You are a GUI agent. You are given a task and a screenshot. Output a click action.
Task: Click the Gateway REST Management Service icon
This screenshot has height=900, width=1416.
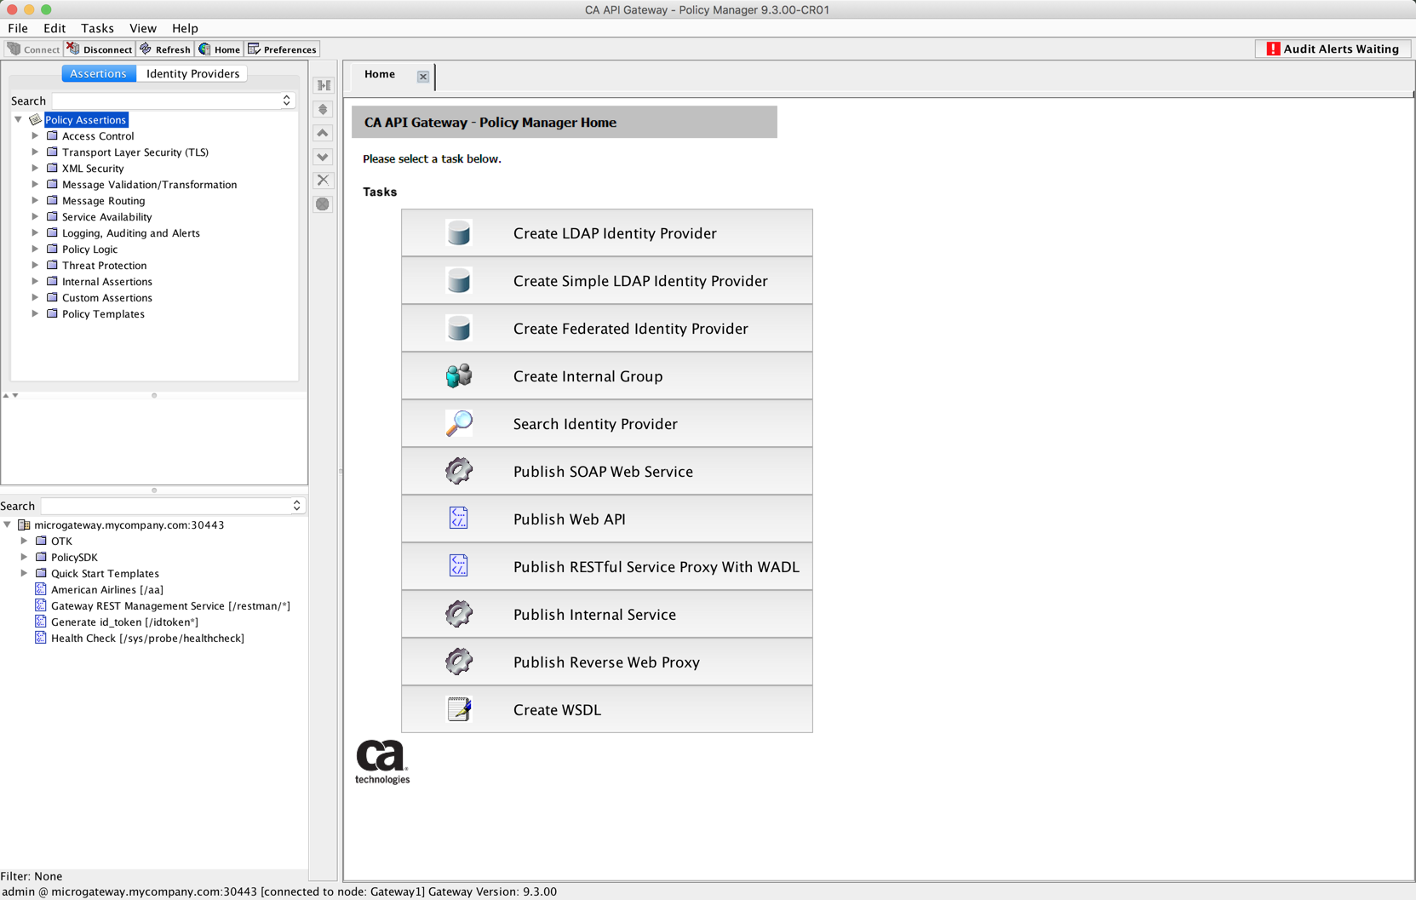pos(41,606)
